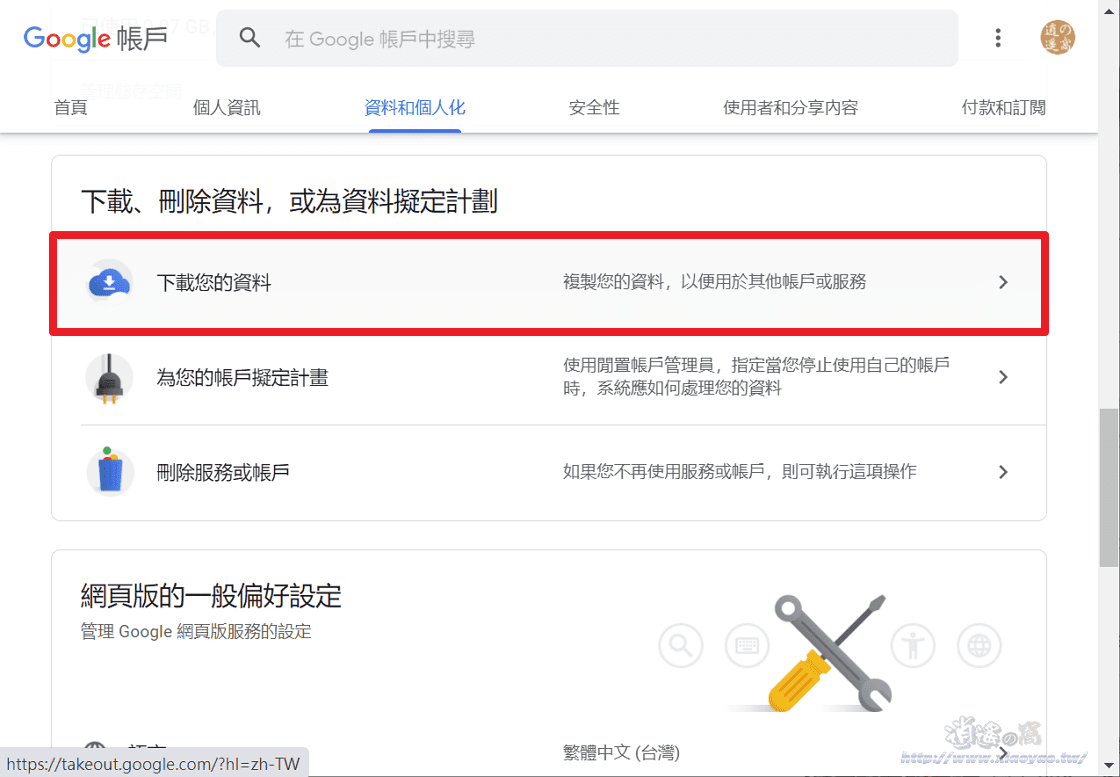Click the search magnifier icon

pos(249,38)
